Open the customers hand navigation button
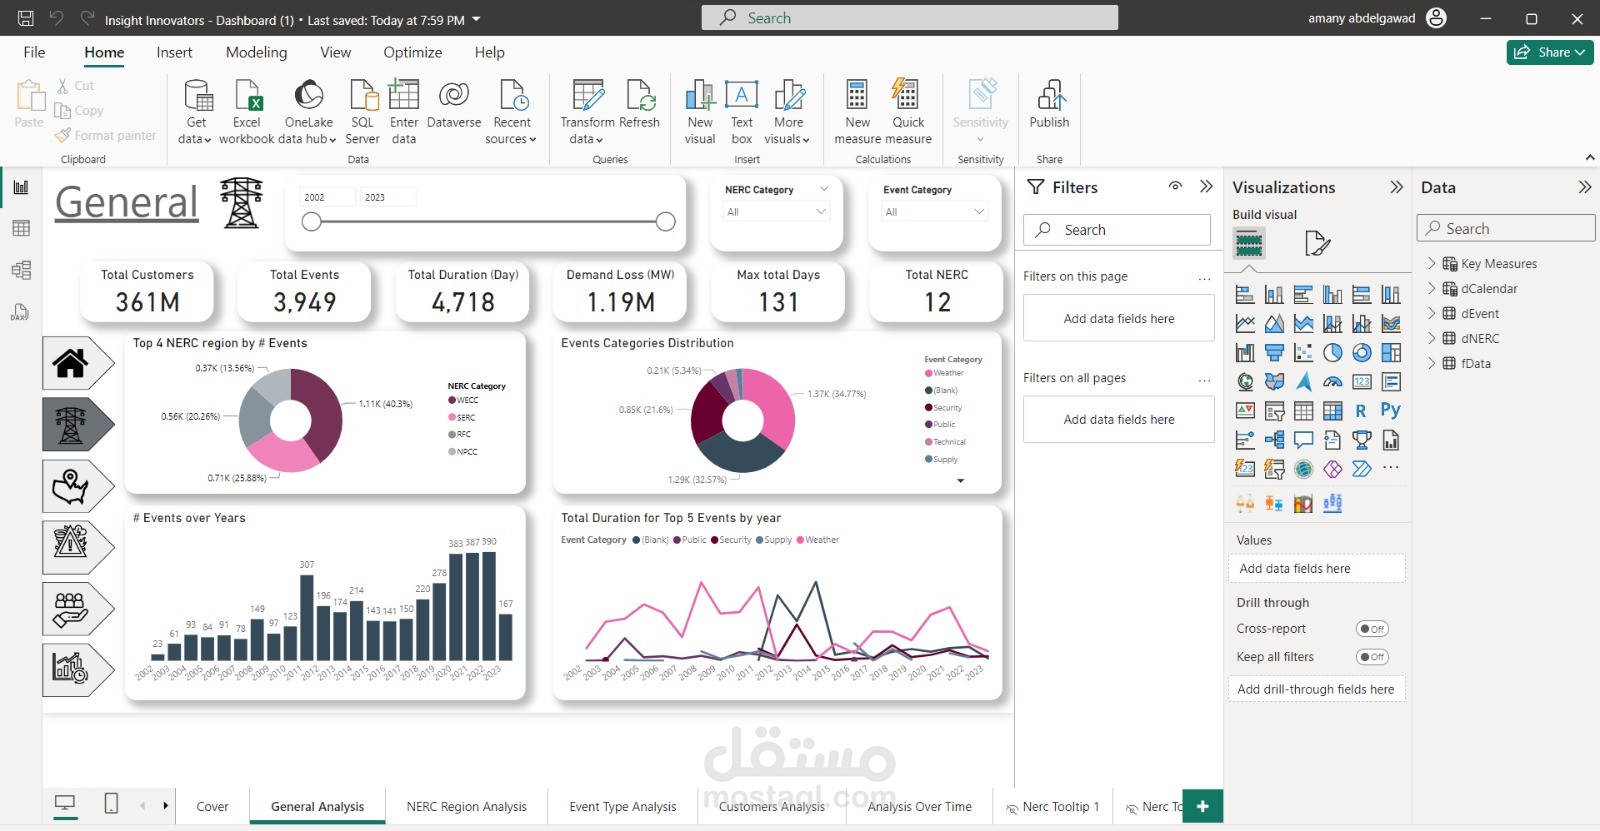Viewport: 1600px width, 831px height. click(78, 609)
